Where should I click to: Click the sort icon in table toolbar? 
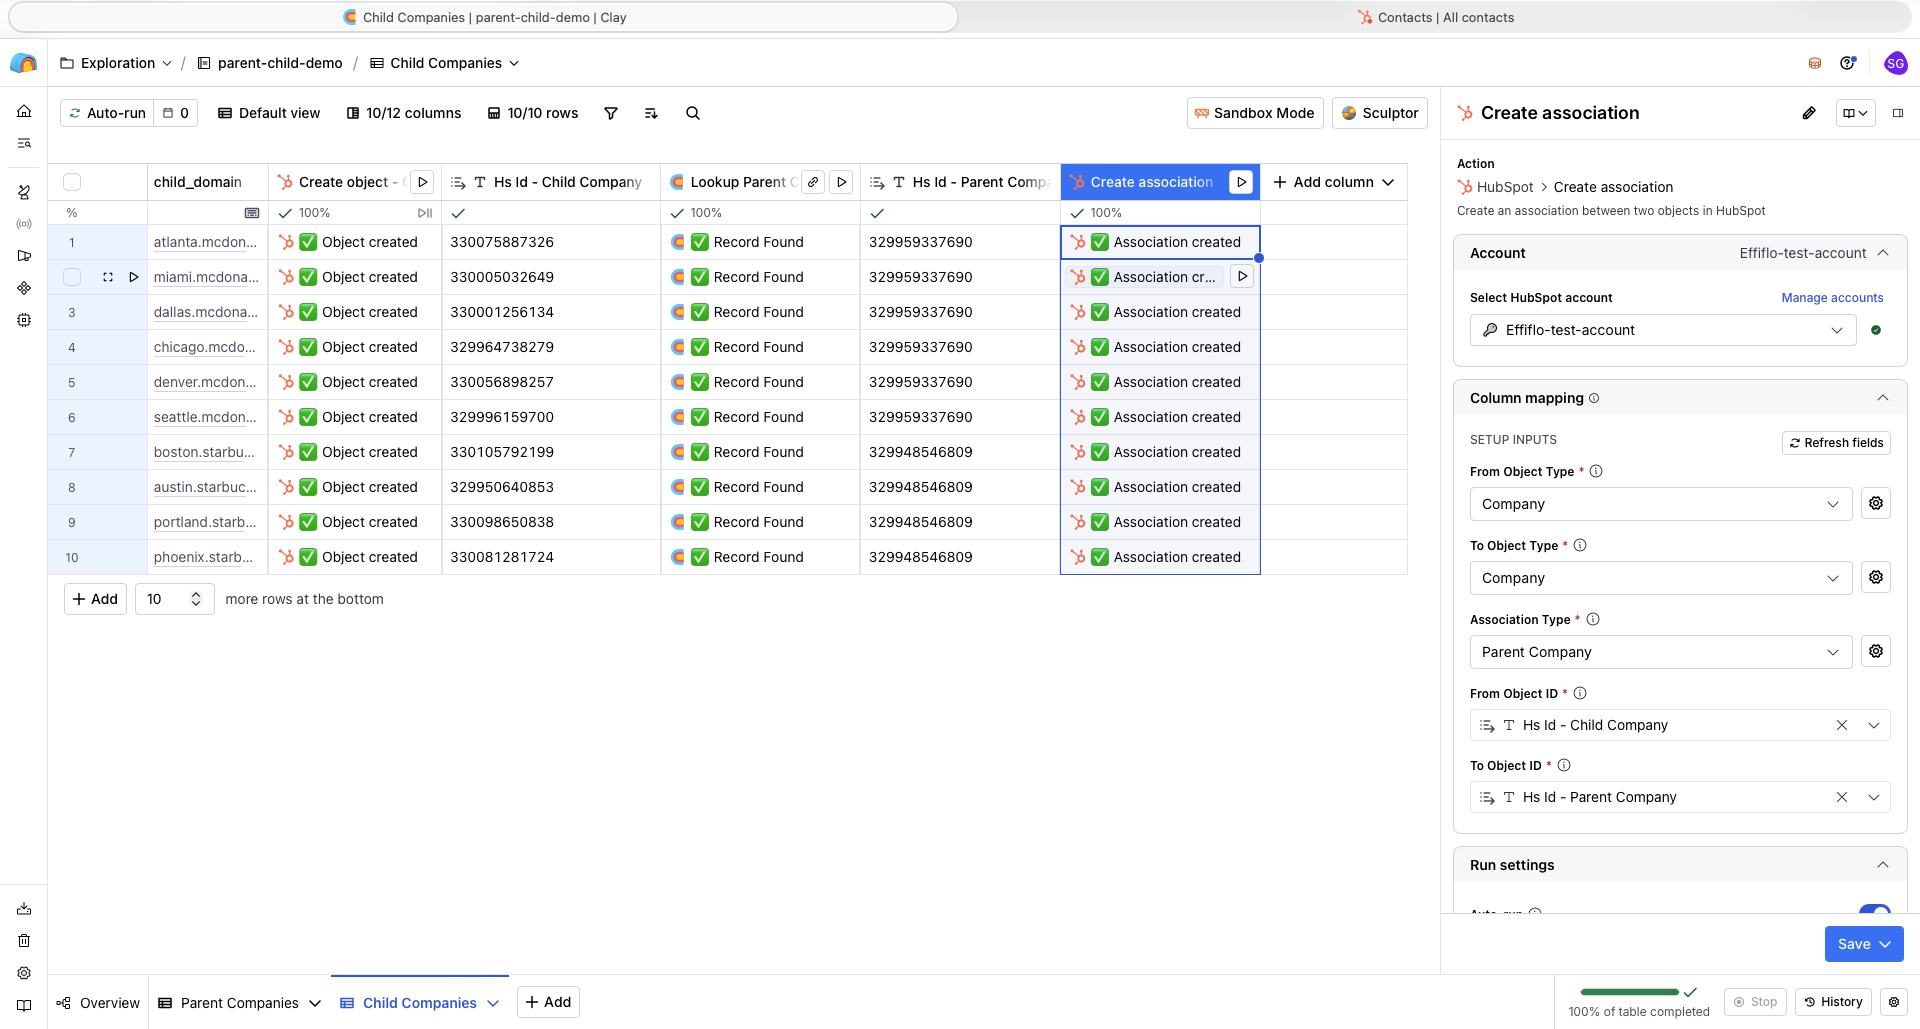point(651,113)
